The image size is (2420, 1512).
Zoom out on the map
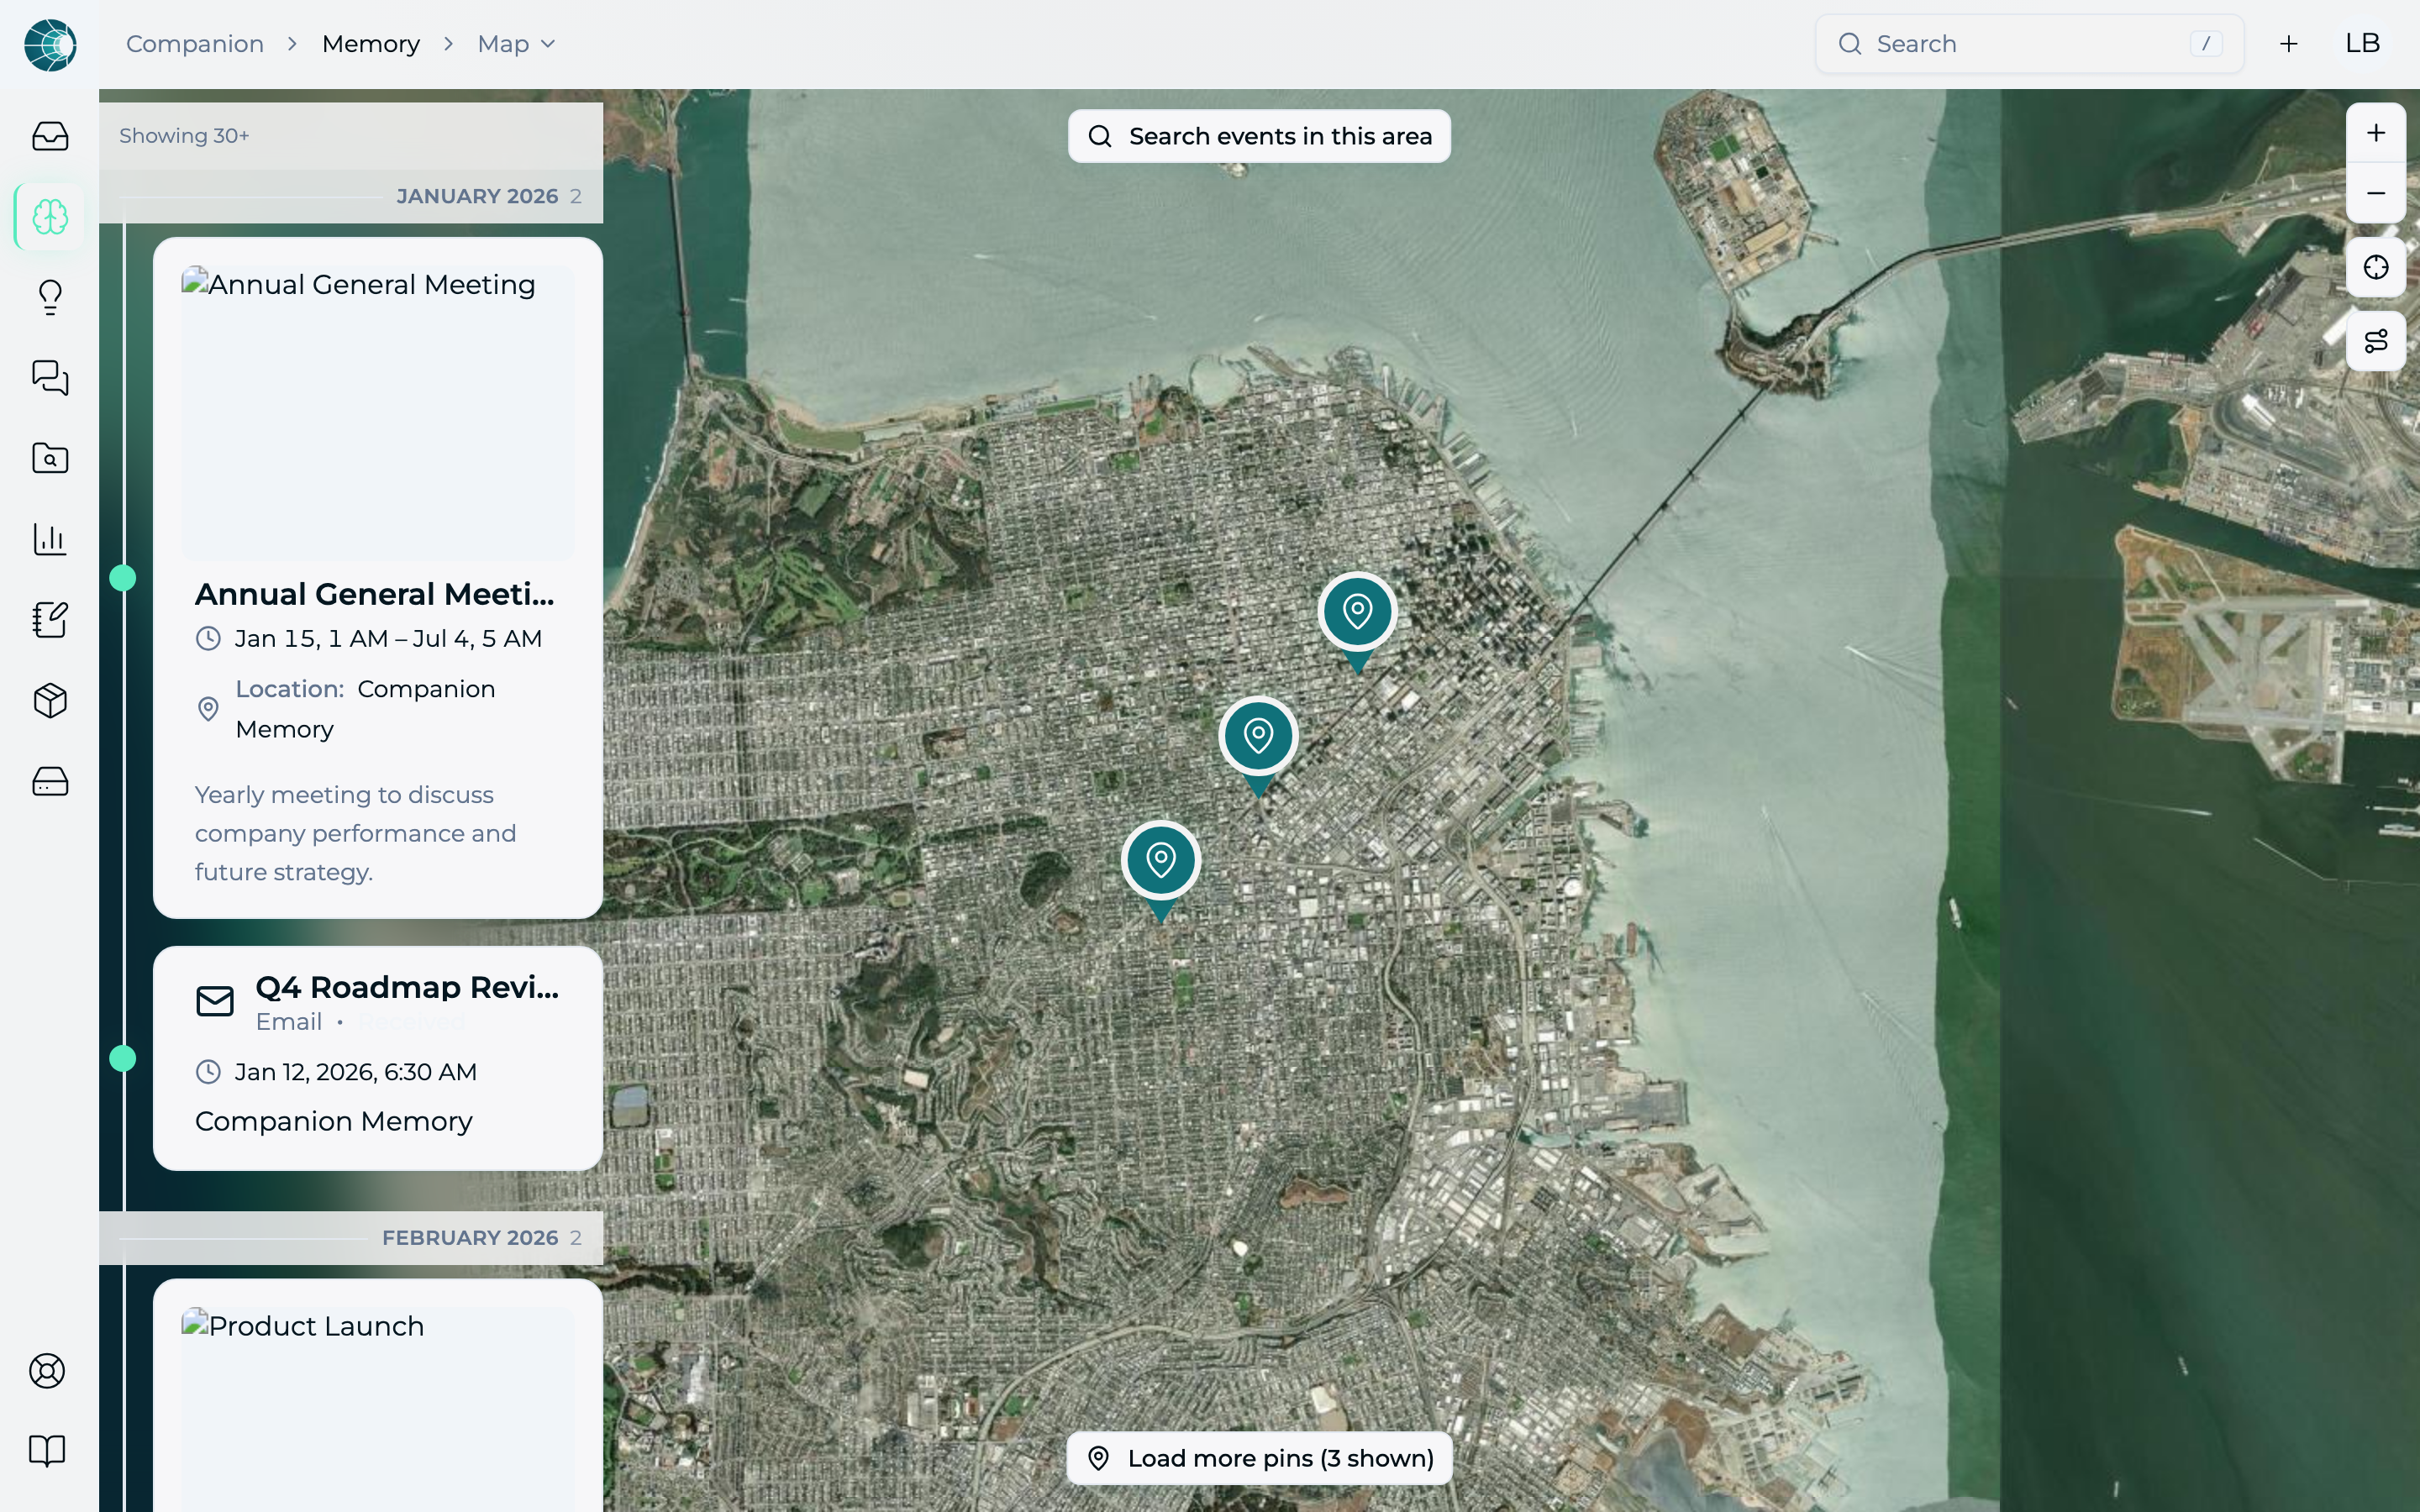(x=2376, y=193)
